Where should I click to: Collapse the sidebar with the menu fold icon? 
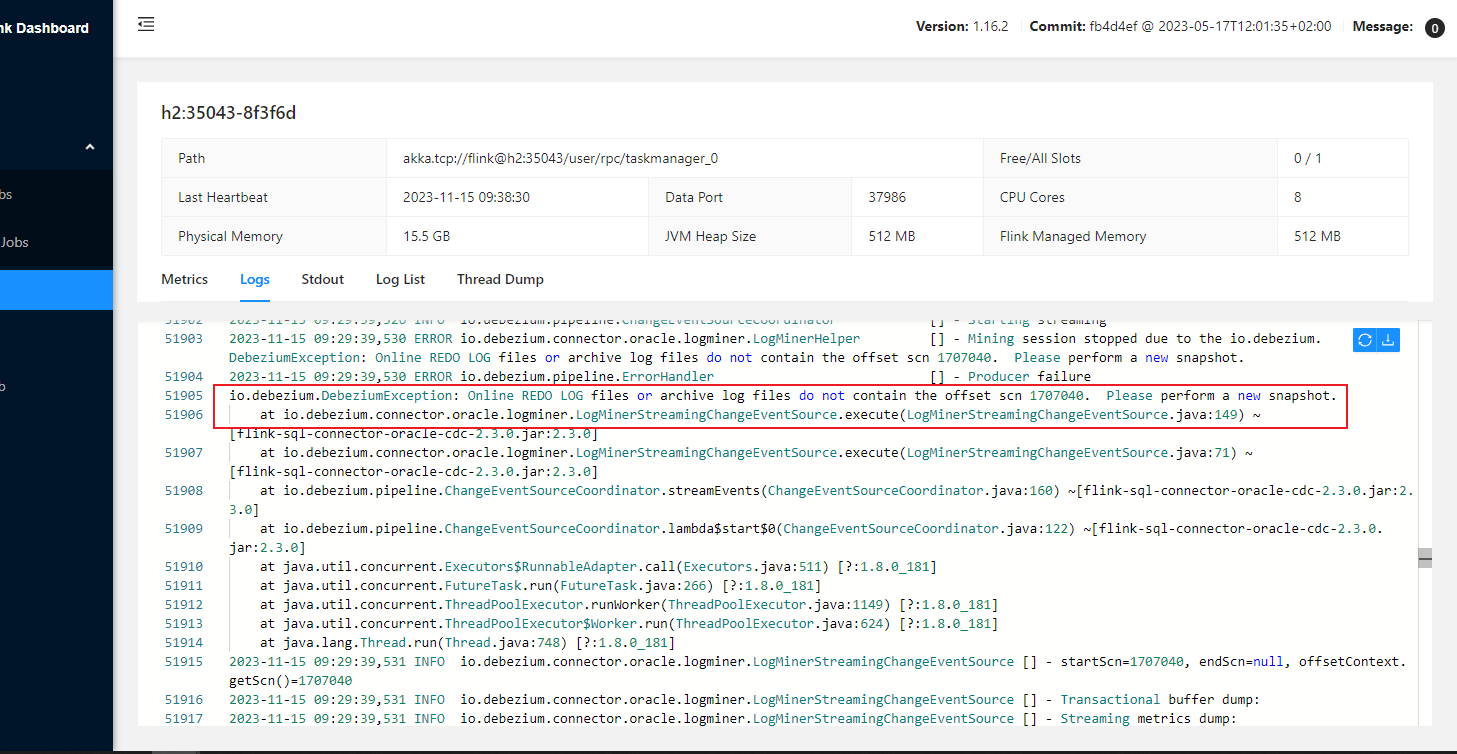146,24
